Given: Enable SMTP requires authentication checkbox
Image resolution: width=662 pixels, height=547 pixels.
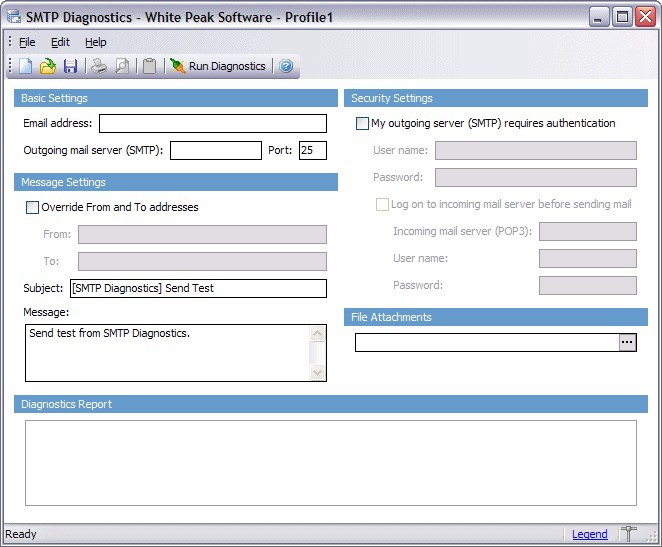Looking at the screenshot, I should coord(362,124).
